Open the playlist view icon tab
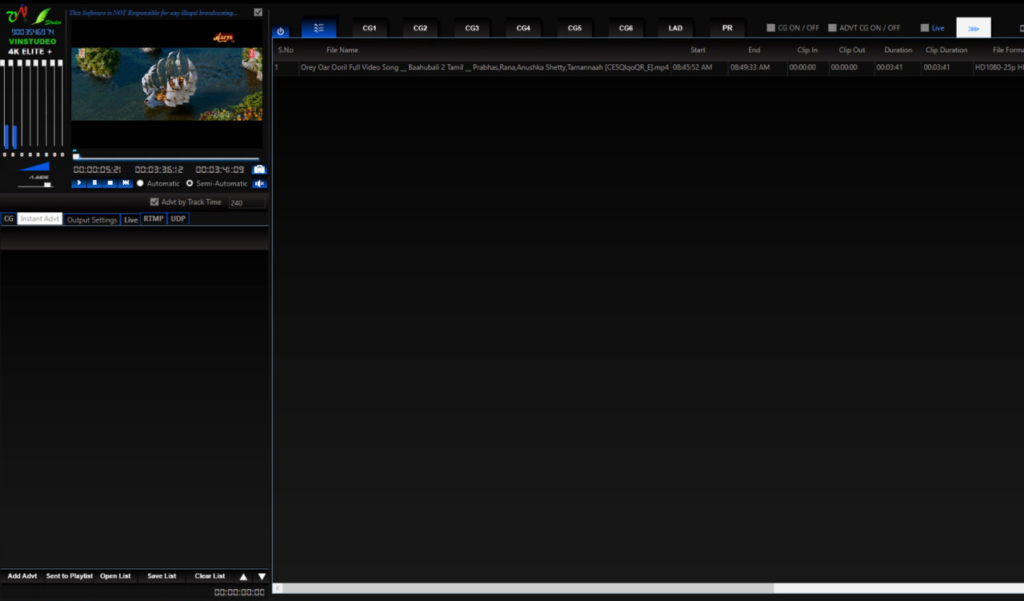Screen dimensions: 1024x601 (319, 29)
